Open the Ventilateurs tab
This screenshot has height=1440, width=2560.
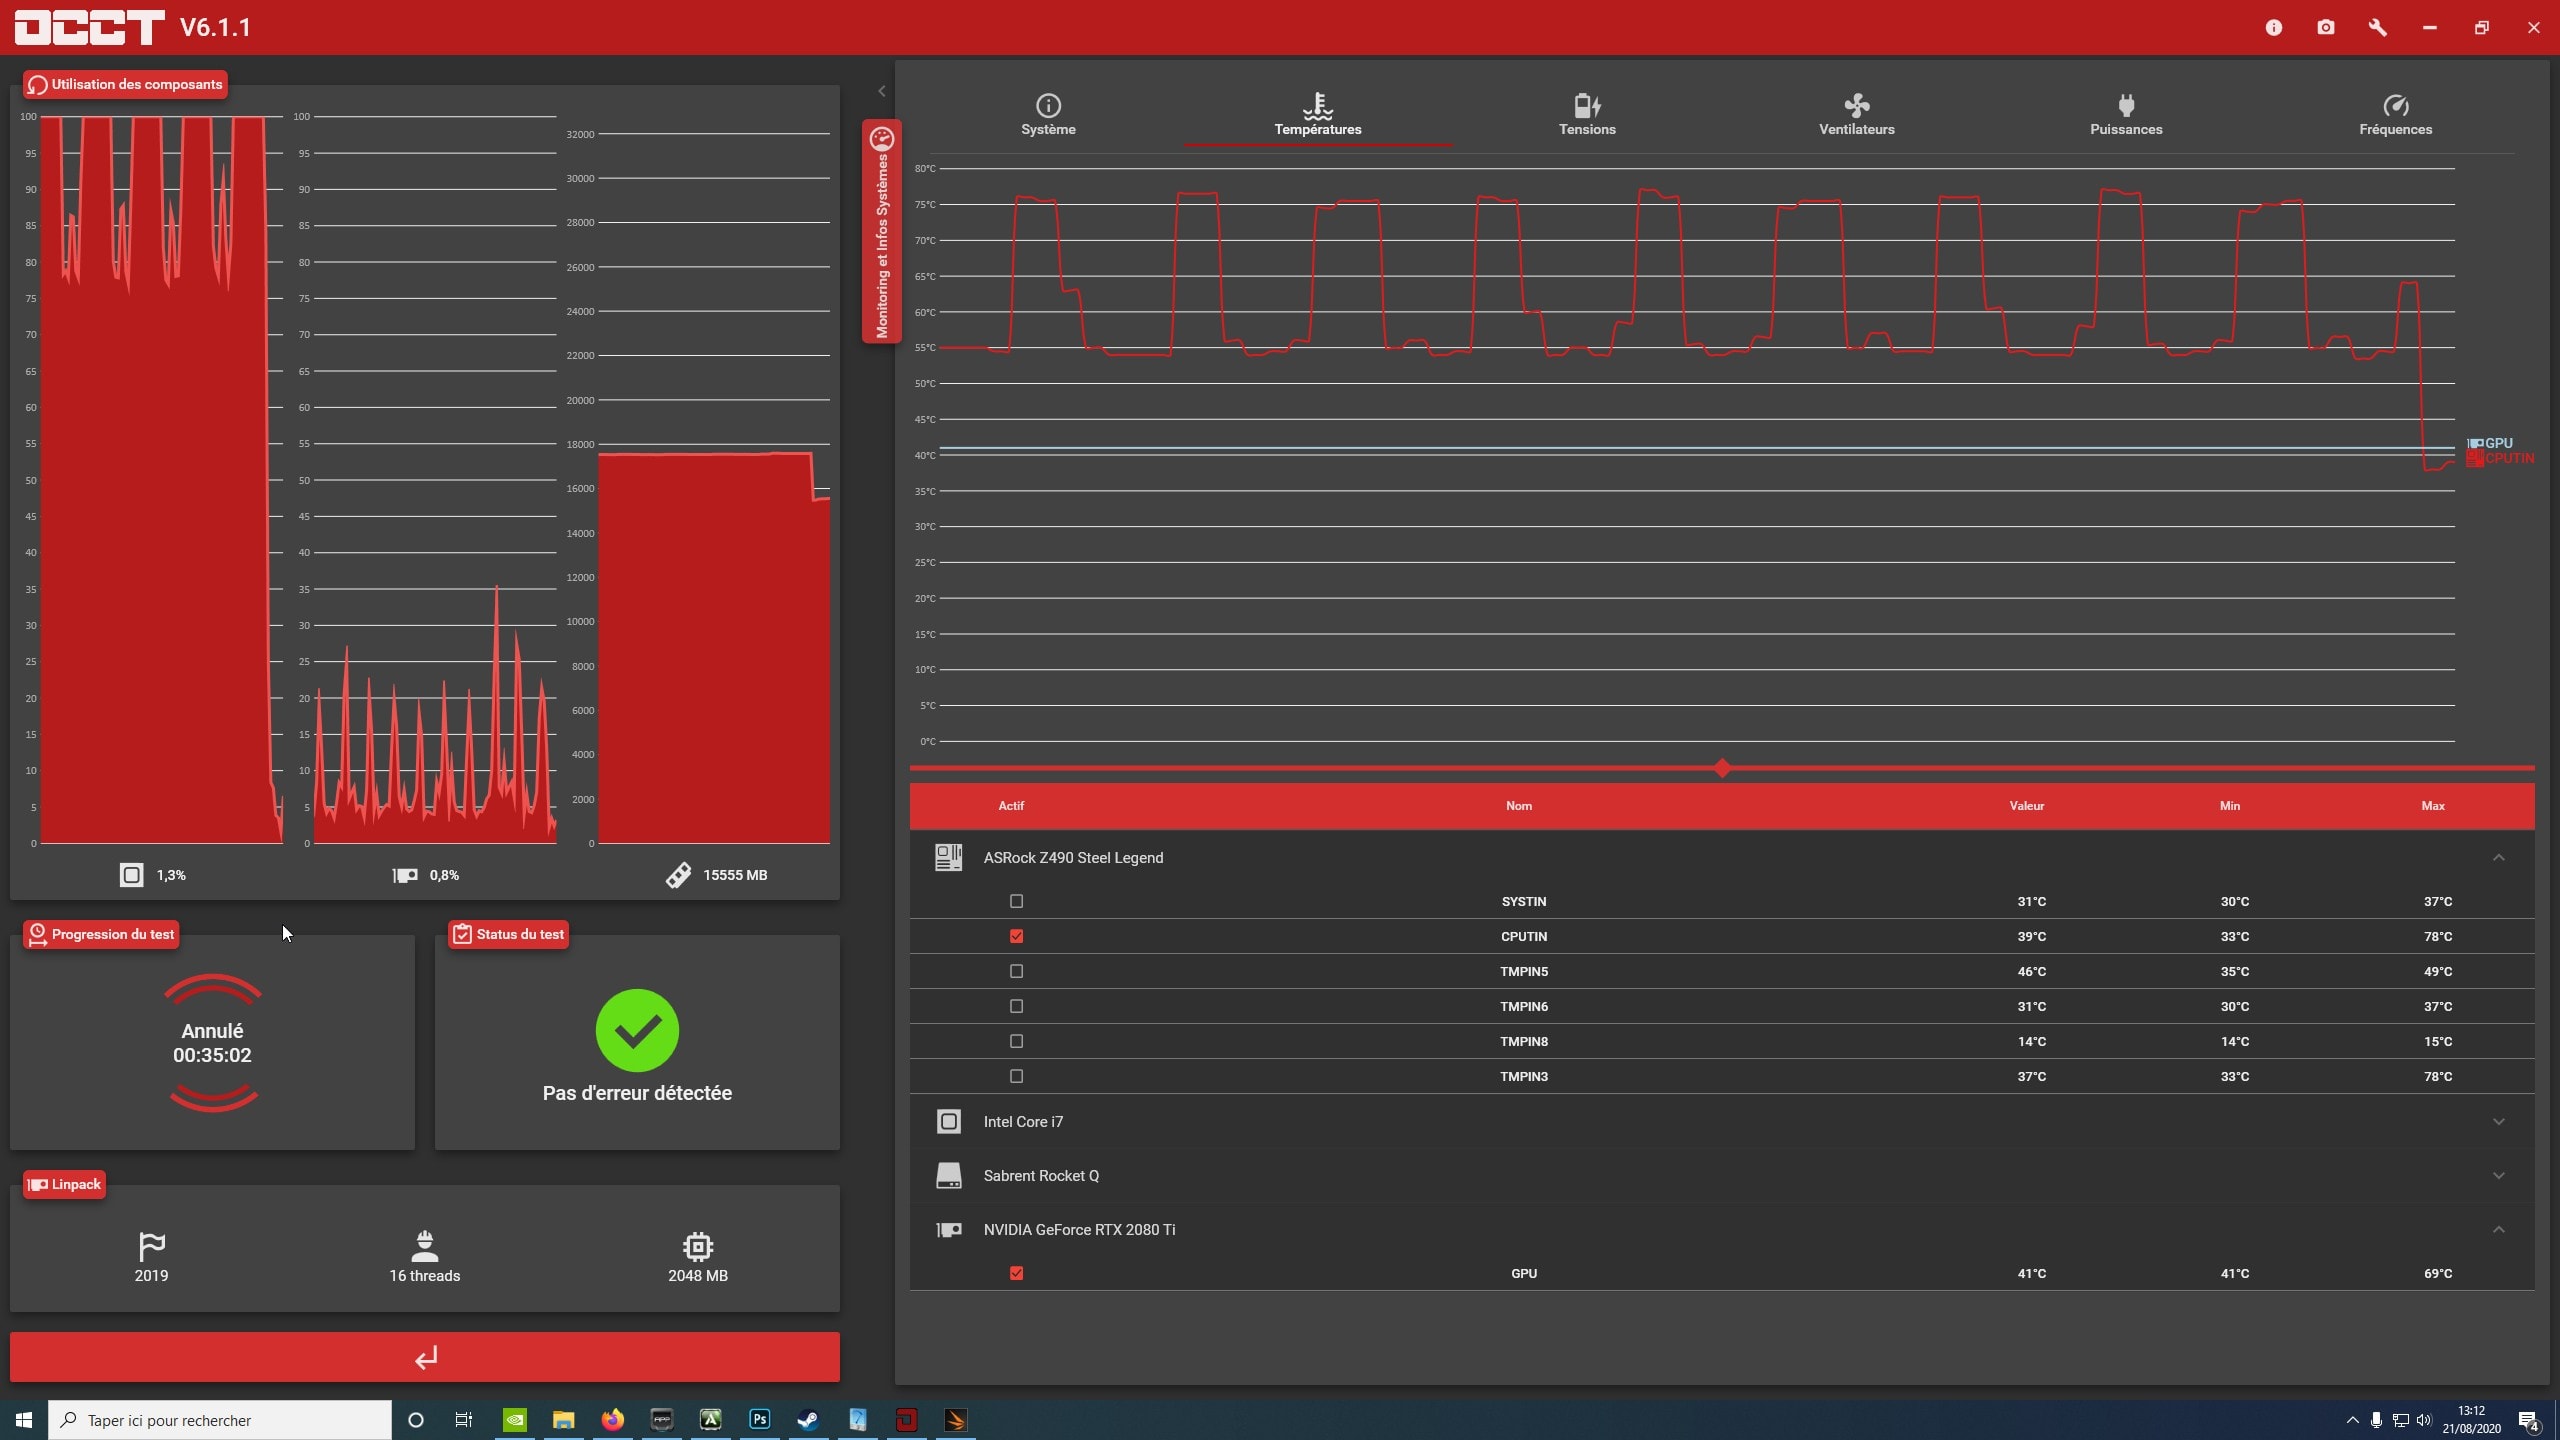(1856, 115)
